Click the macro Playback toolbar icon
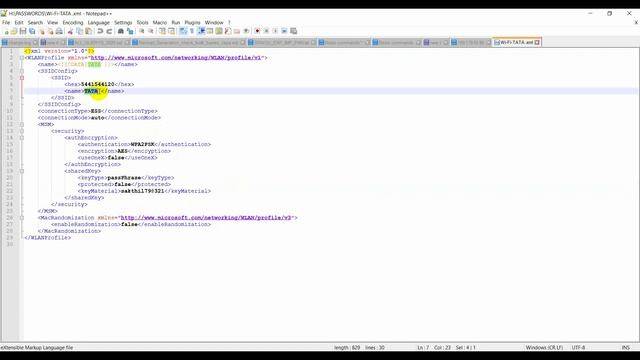The height and width of the screenshot is (360, 640). click(275, 31)
